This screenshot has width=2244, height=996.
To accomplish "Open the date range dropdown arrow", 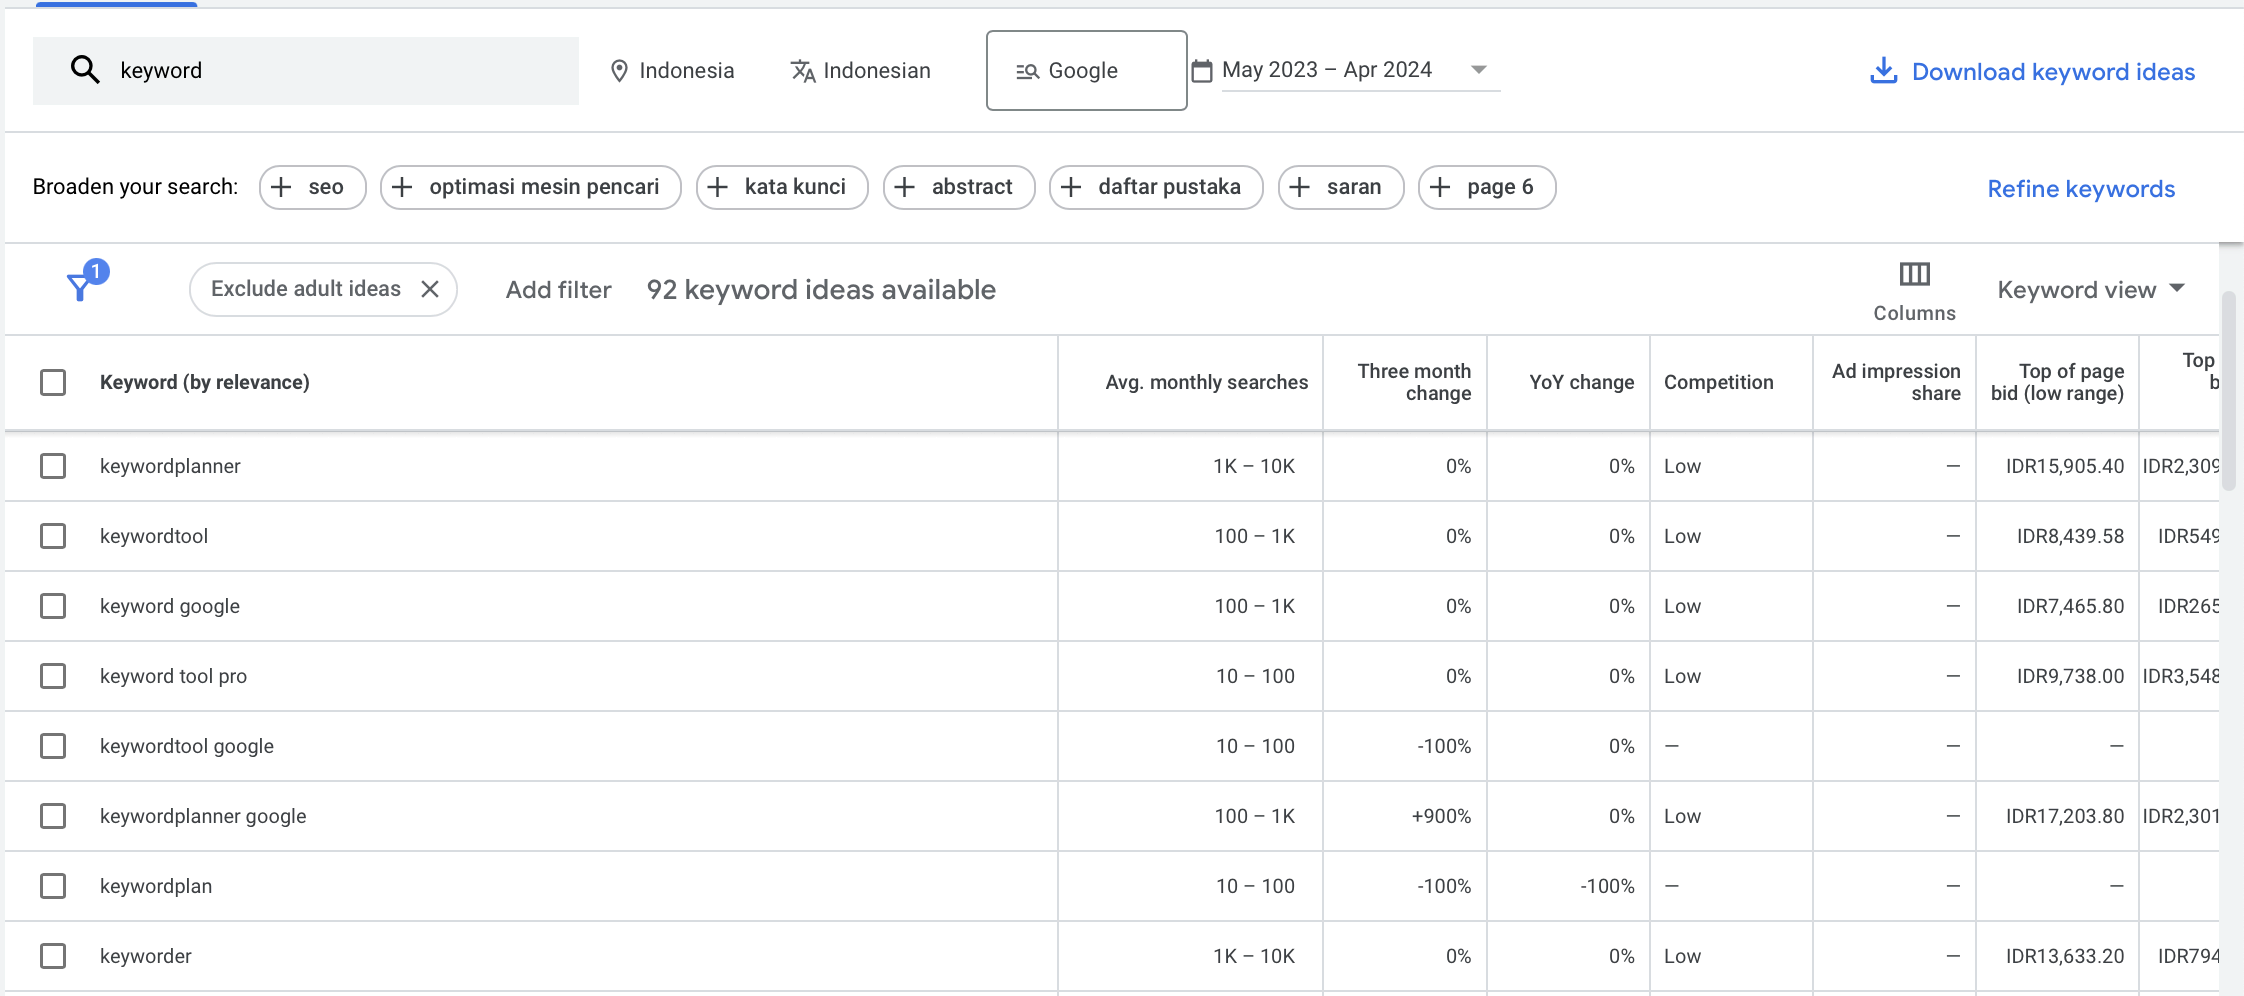I will click(1479, 69).
